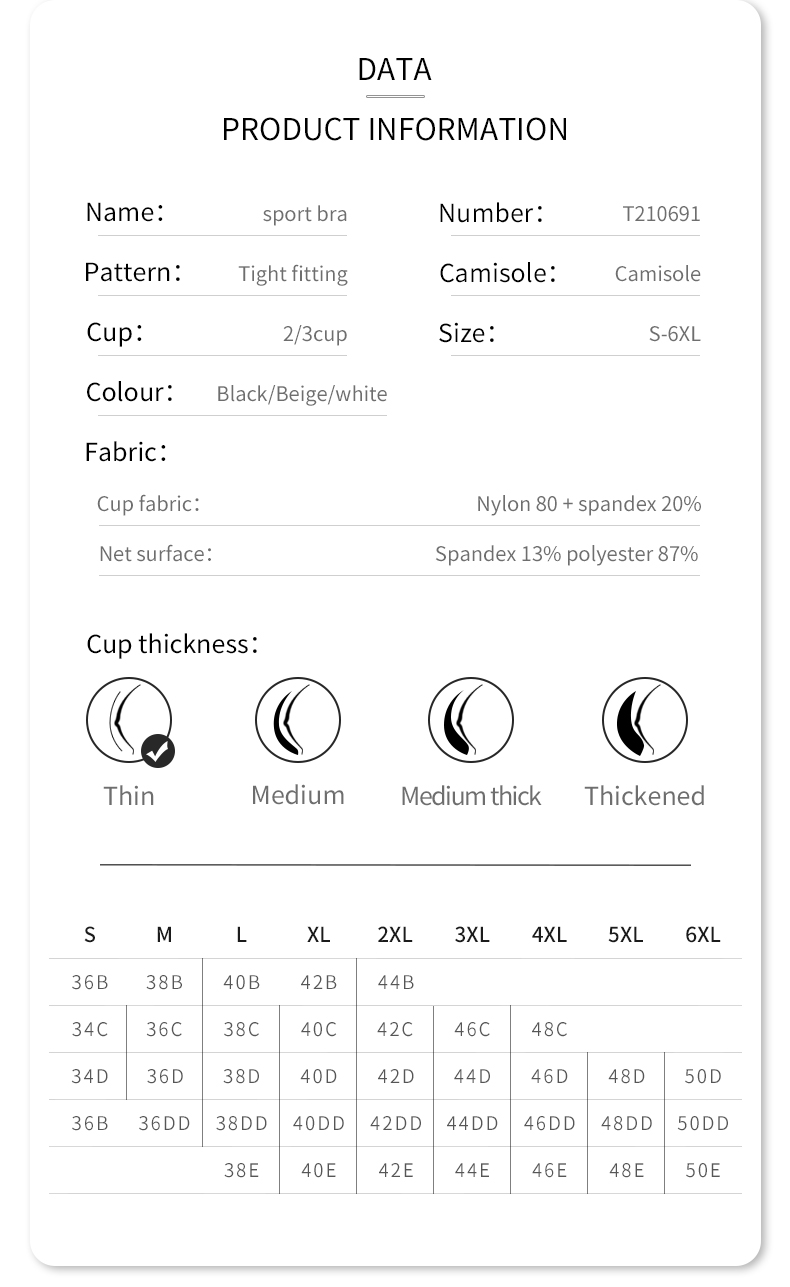Click the Thin label text
Viewport: 790px width, 1287px height.
[129, 796]
